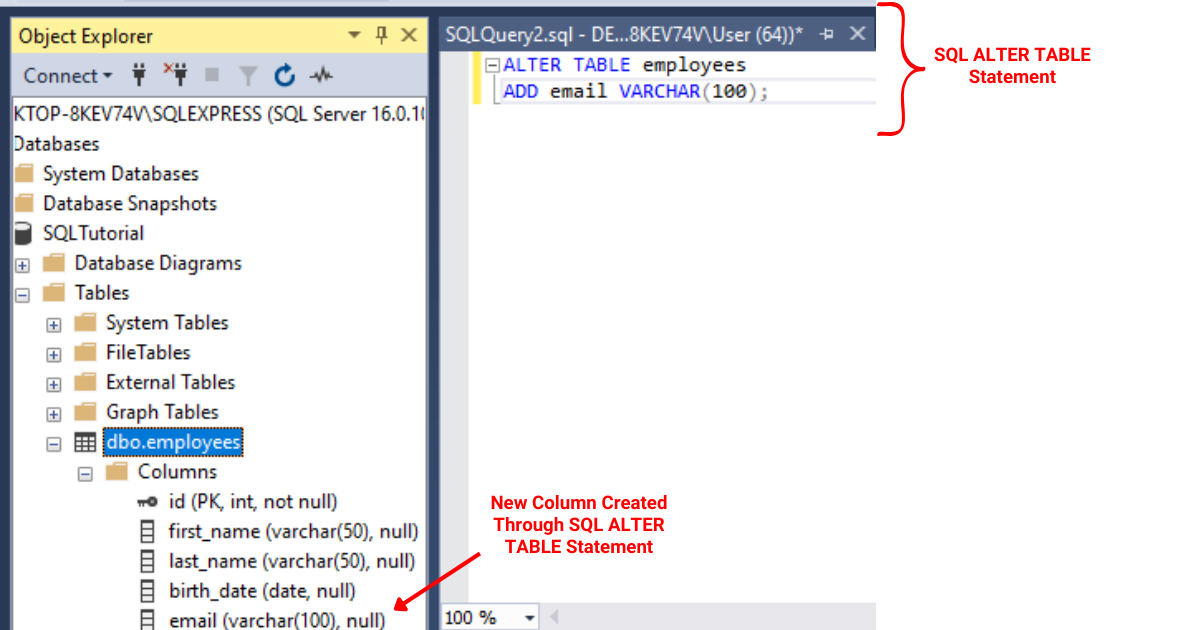Collapse the Columns node
1200x630 pixels.
pyautogui.click(x=86, y=474)
